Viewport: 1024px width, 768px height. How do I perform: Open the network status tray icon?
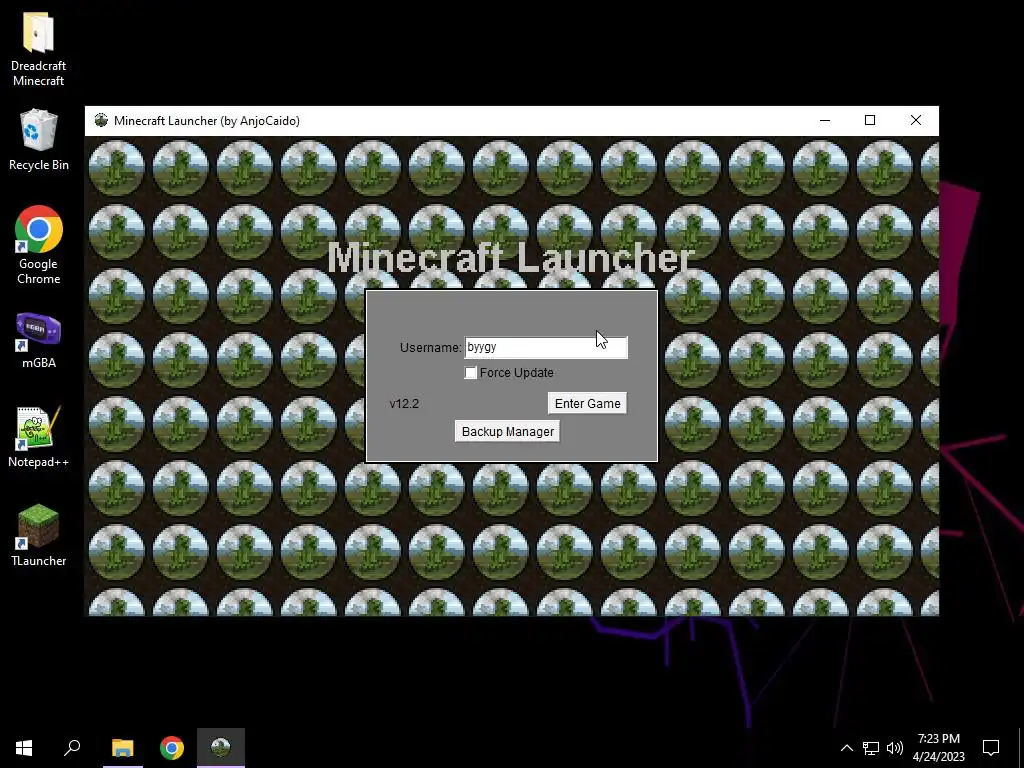(x=871, y=748)
